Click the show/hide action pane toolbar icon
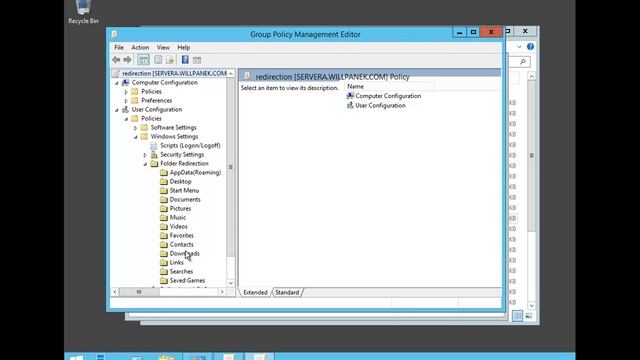This screenshot has height=360, width=640. coord(197,60)
